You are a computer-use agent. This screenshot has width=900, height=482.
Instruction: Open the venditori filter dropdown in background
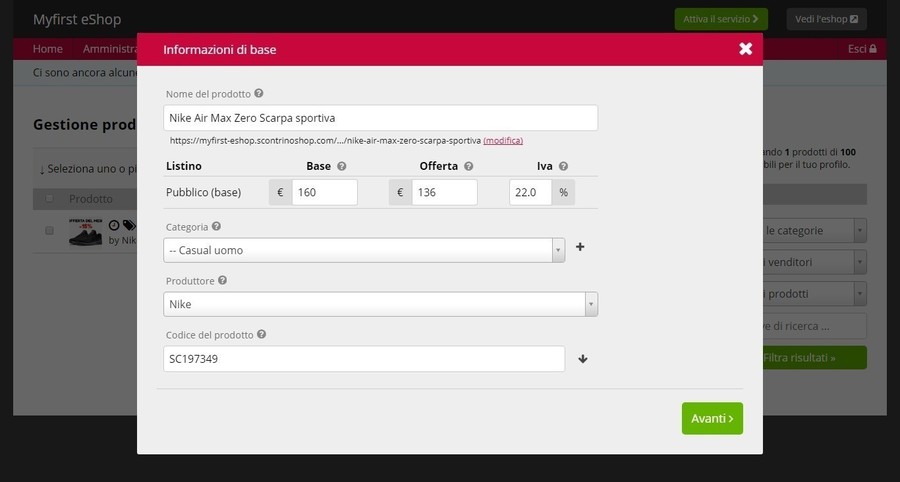coord(814,262)
